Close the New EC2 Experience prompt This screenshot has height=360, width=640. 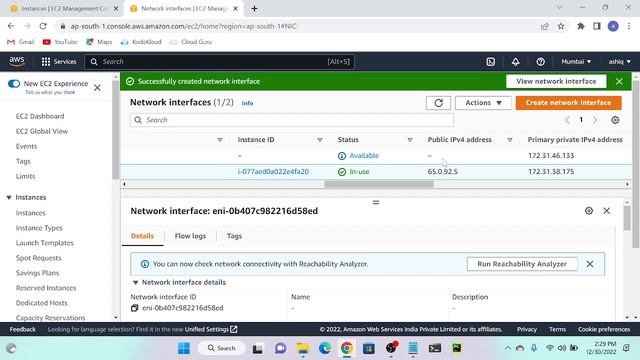click(97, 88)
